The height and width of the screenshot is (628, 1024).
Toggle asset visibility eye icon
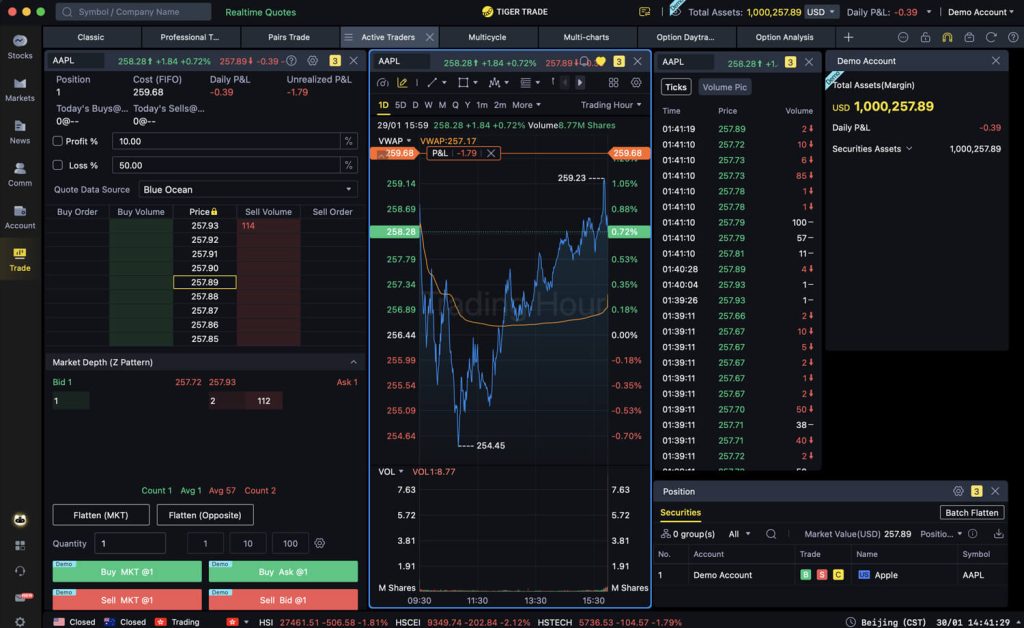(x=676, y=12)
